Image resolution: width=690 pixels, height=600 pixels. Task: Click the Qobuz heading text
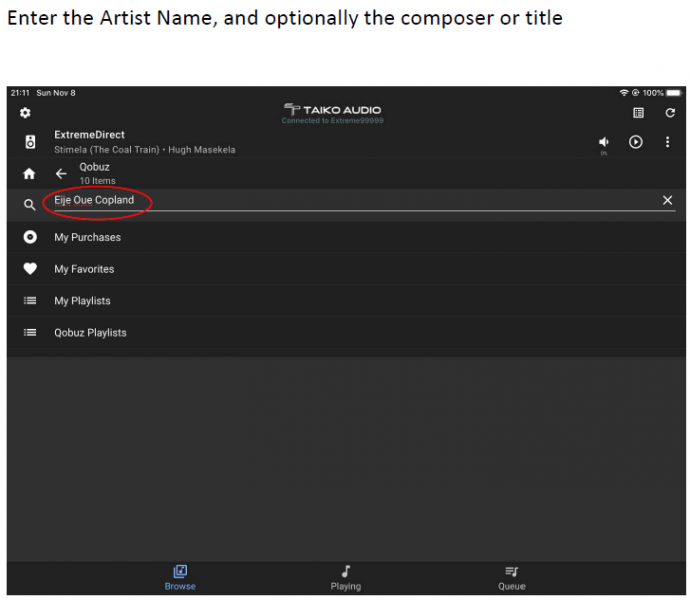[x=94, y=167]
